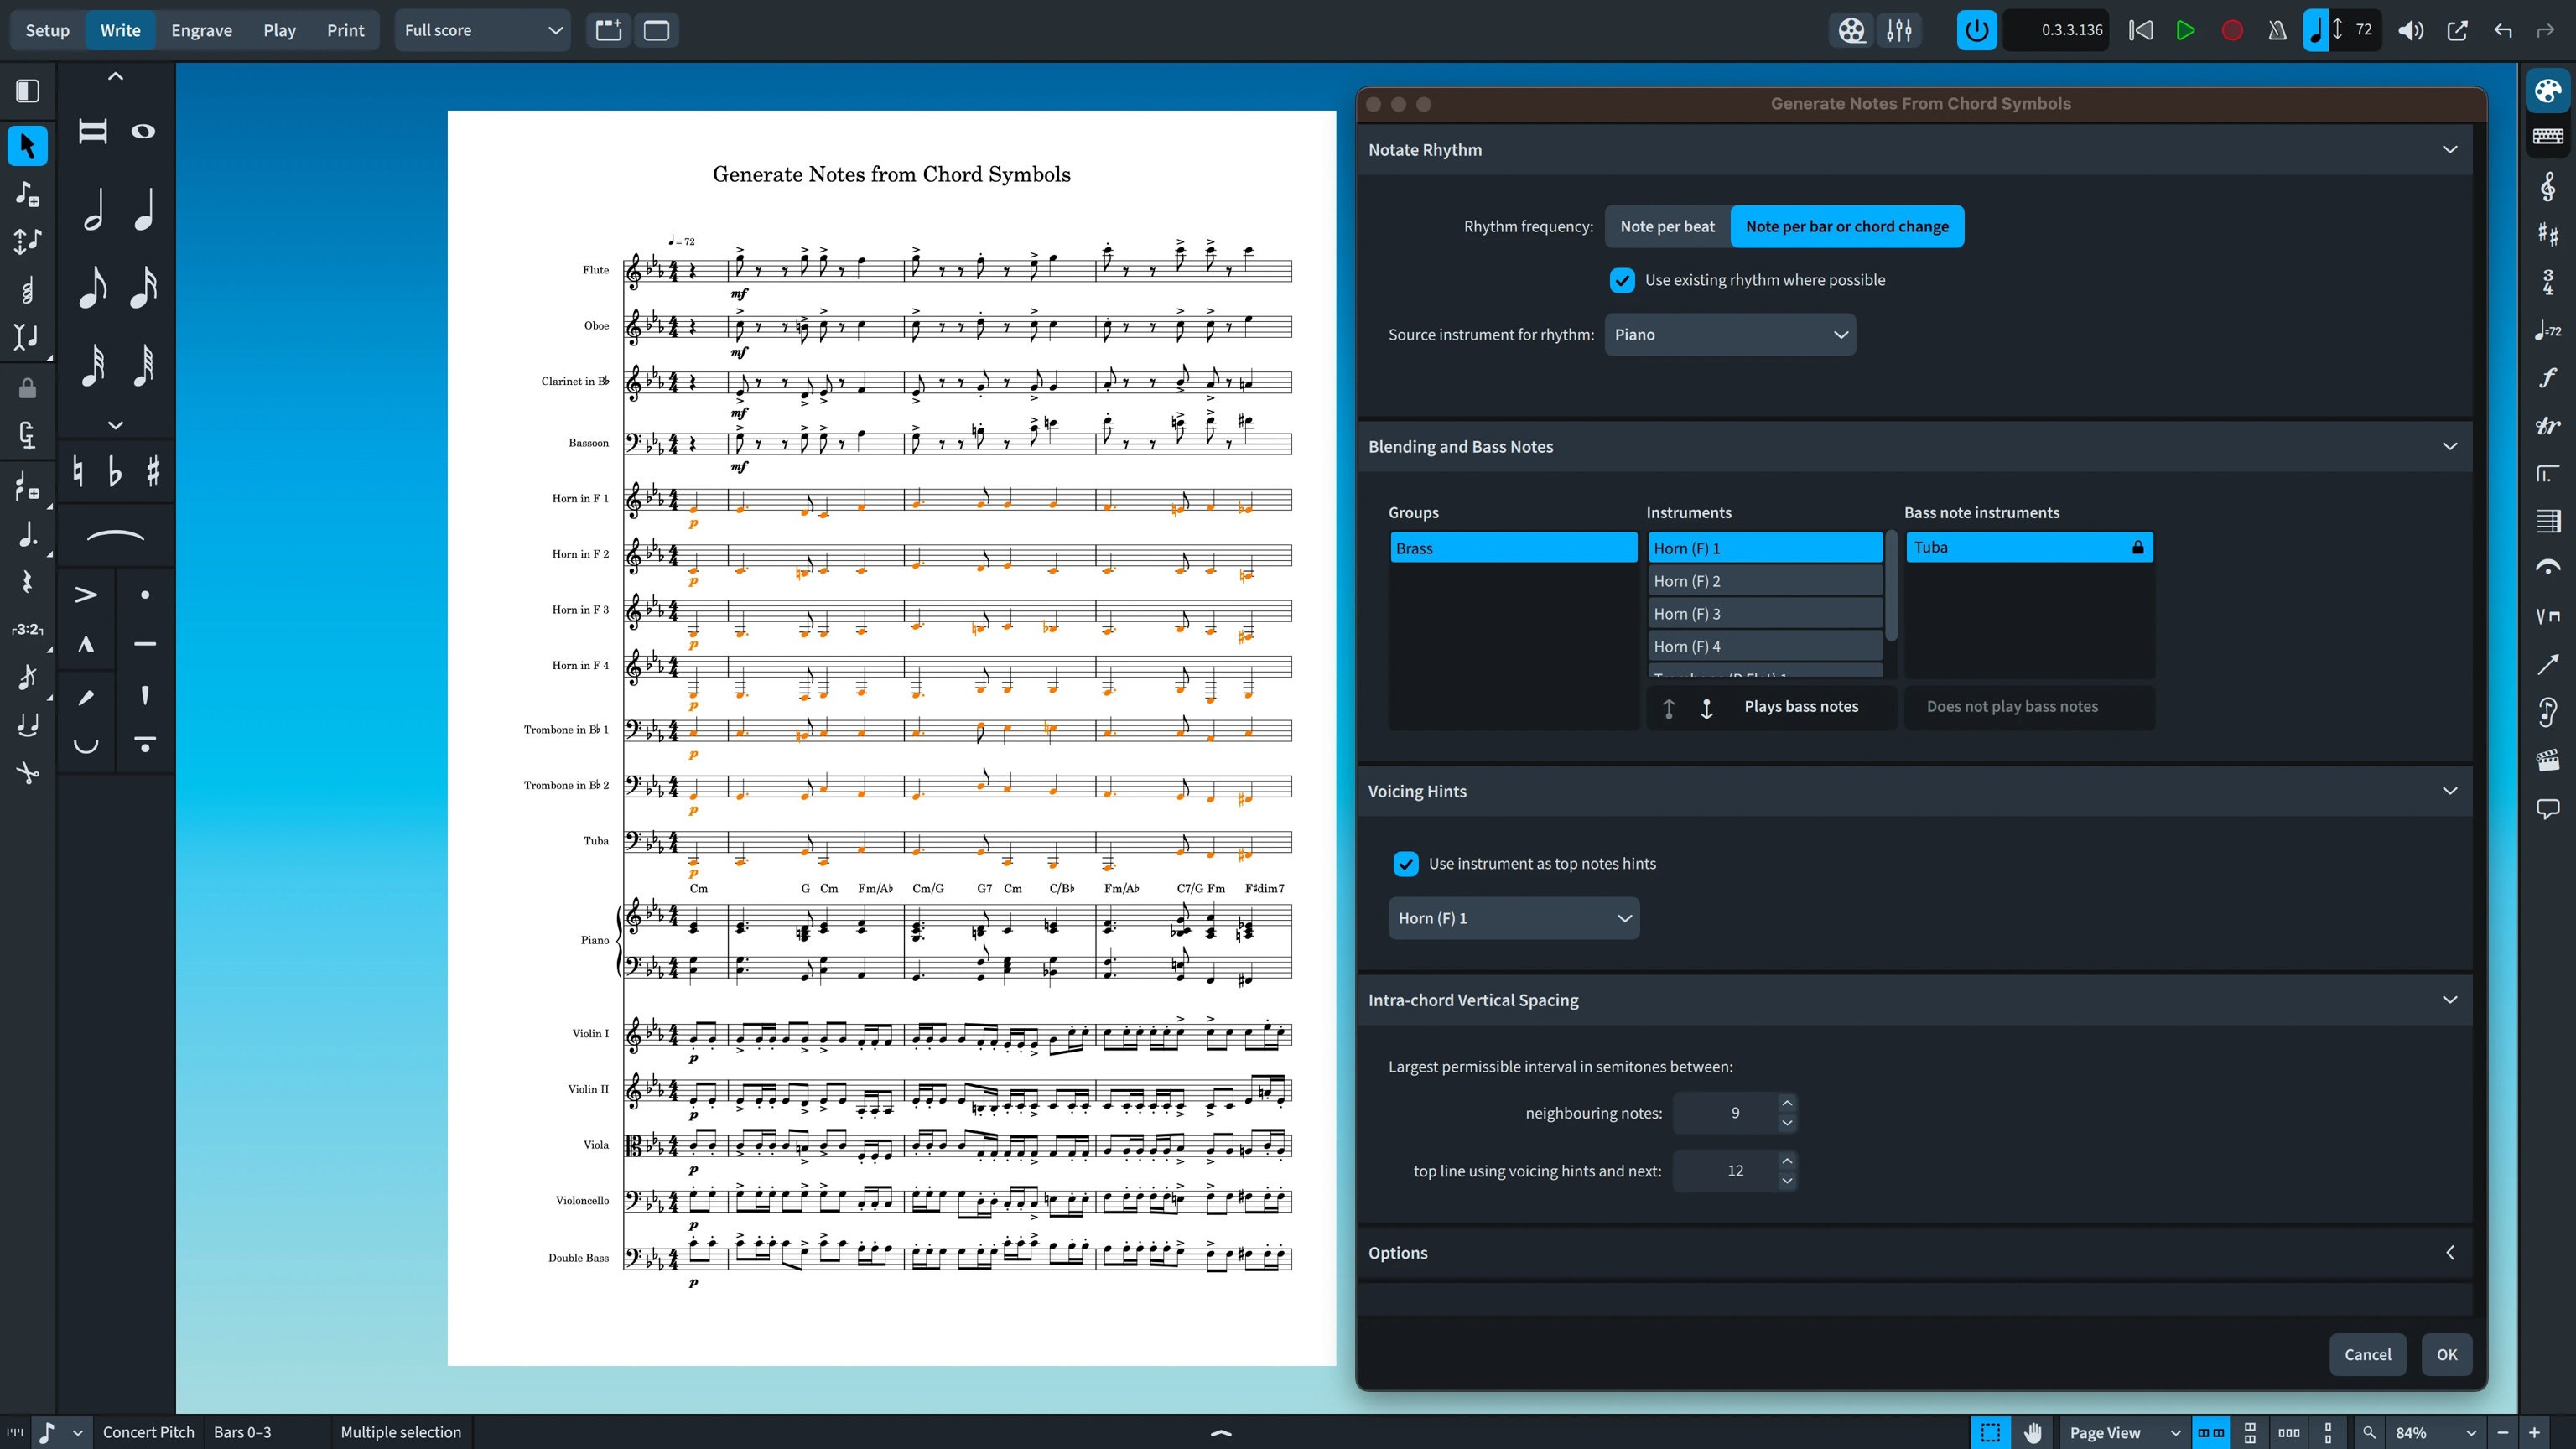Show the video window icon
2576x1449 pixels.
point(1851,30)
